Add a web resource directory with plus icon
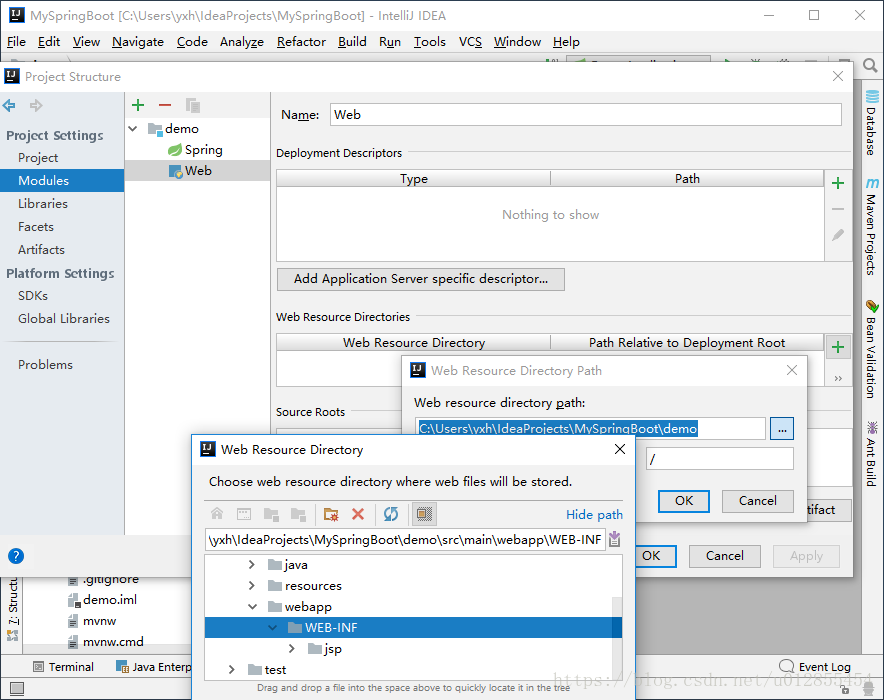This screenshot has height=700, width=884. pyautogui.click(x=838, y=347)
